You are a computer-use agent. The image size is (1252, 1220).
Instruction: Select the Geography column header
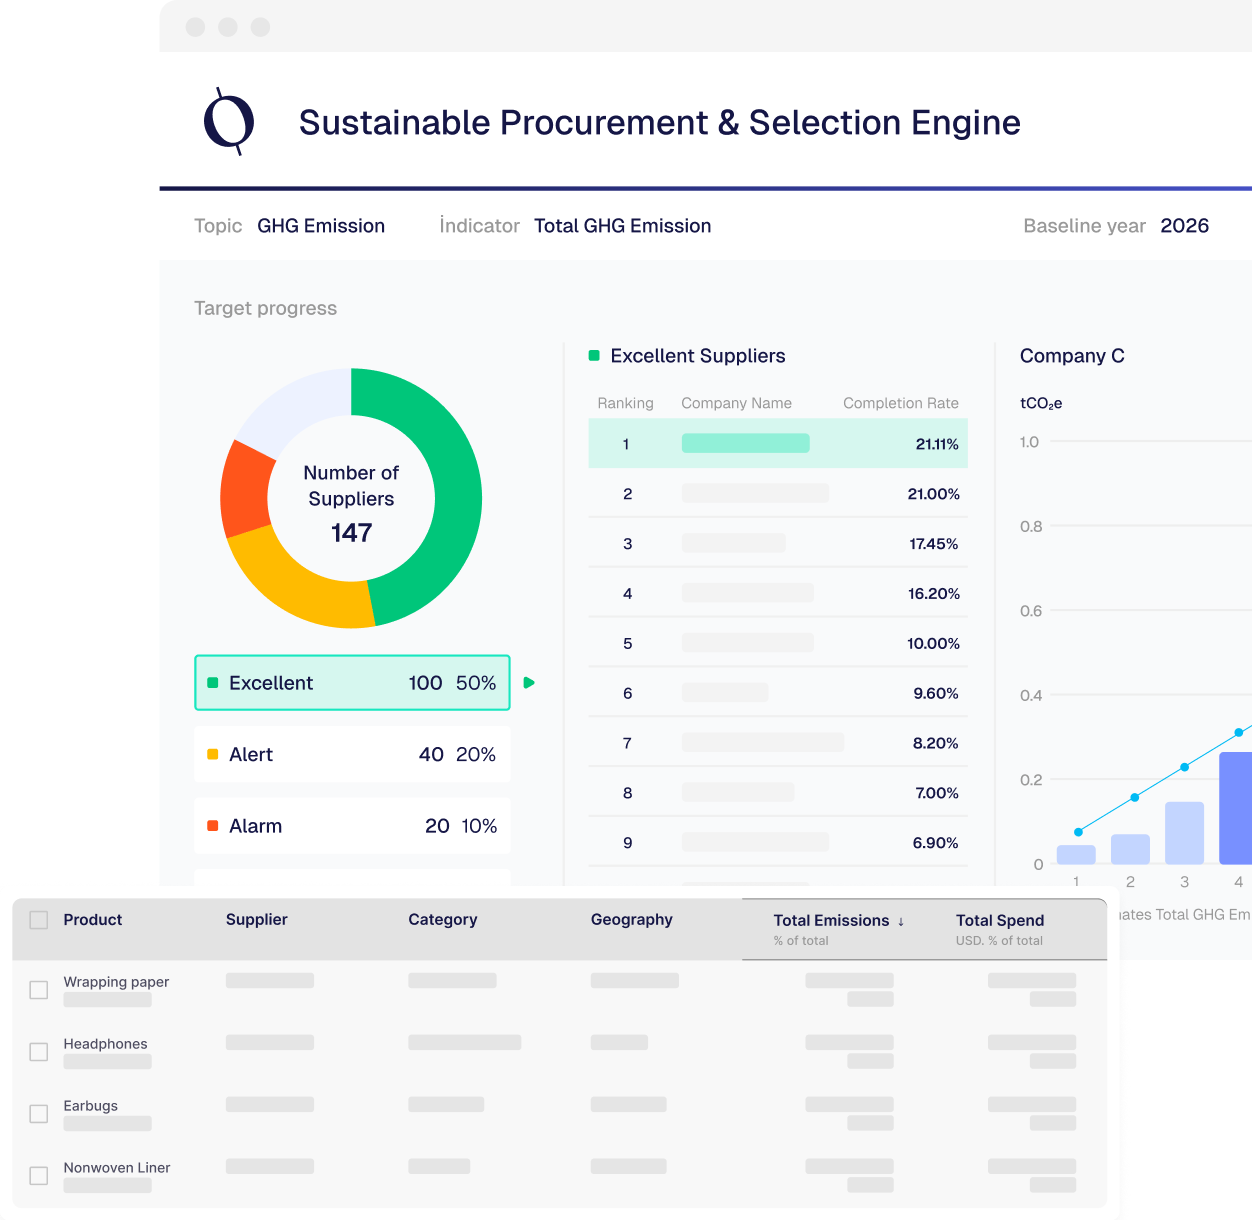(x=631, y=919)
